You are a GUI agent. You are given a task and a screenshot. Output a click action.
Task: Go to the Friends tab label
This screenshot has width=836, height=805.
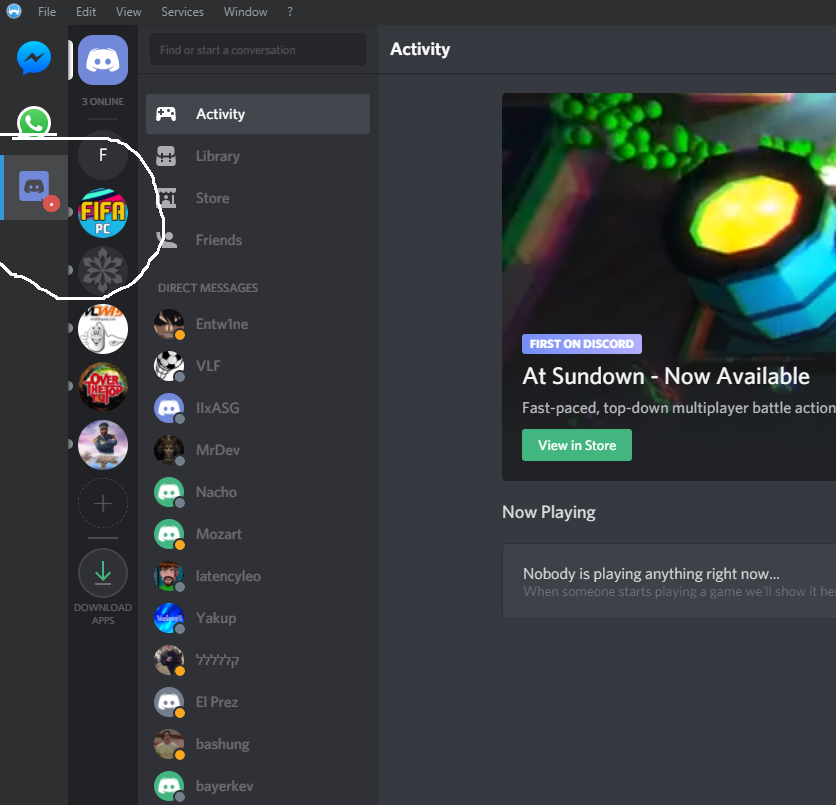tap(219, 240)
